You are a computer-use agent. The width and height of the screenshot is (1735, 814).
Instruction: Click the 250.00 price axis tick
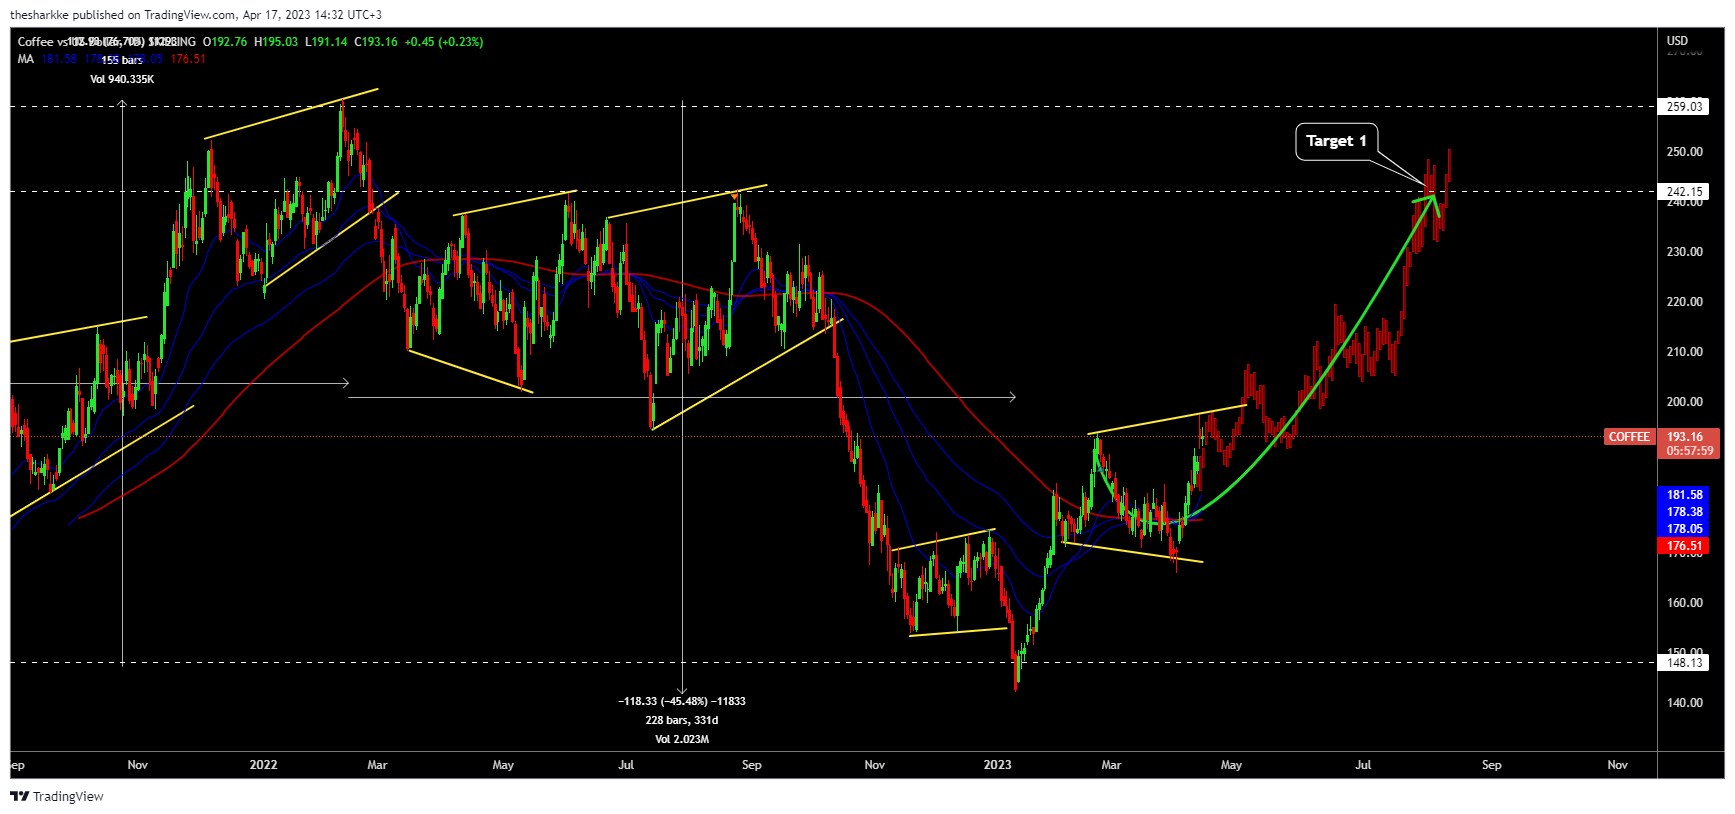[1684, 152]
